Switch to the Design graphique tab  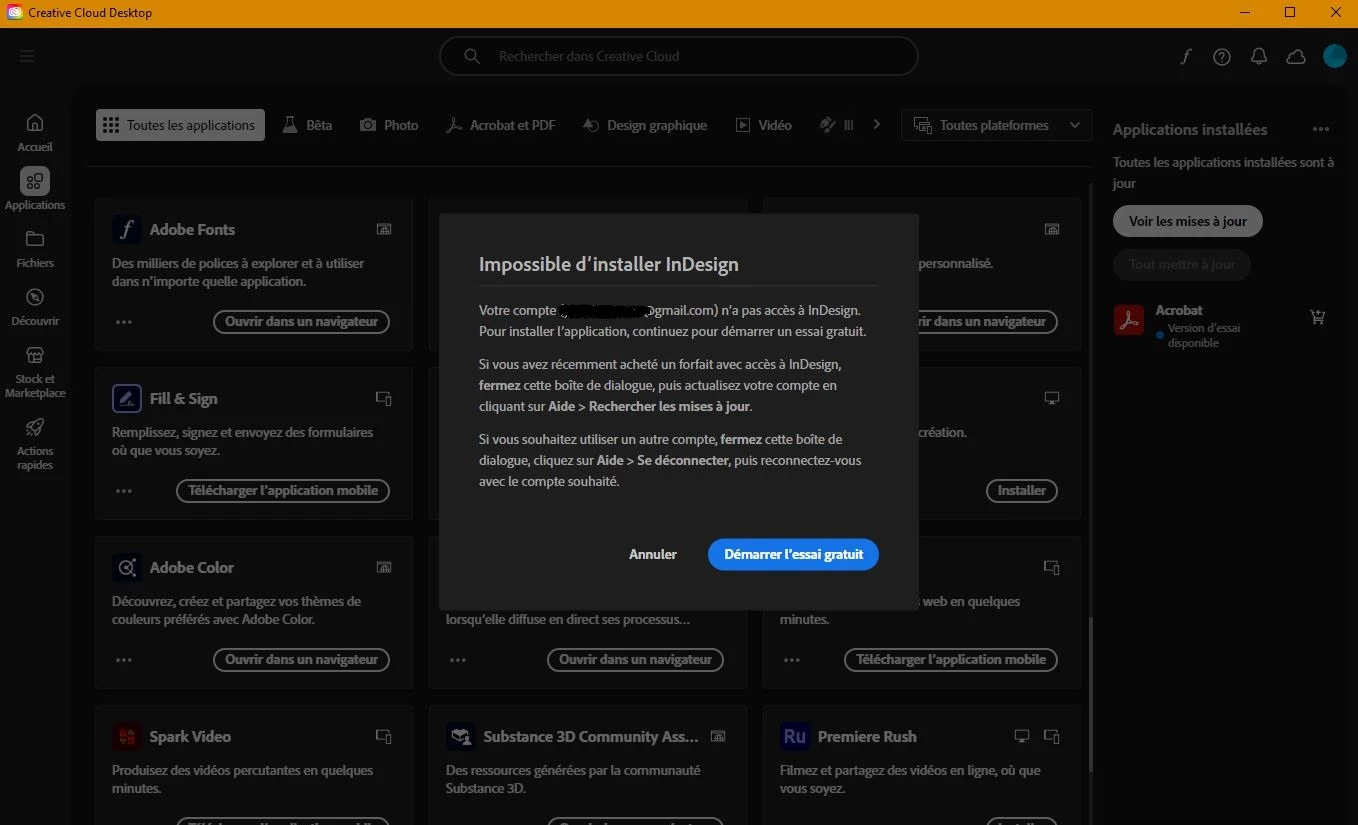[x=644, y=125]
